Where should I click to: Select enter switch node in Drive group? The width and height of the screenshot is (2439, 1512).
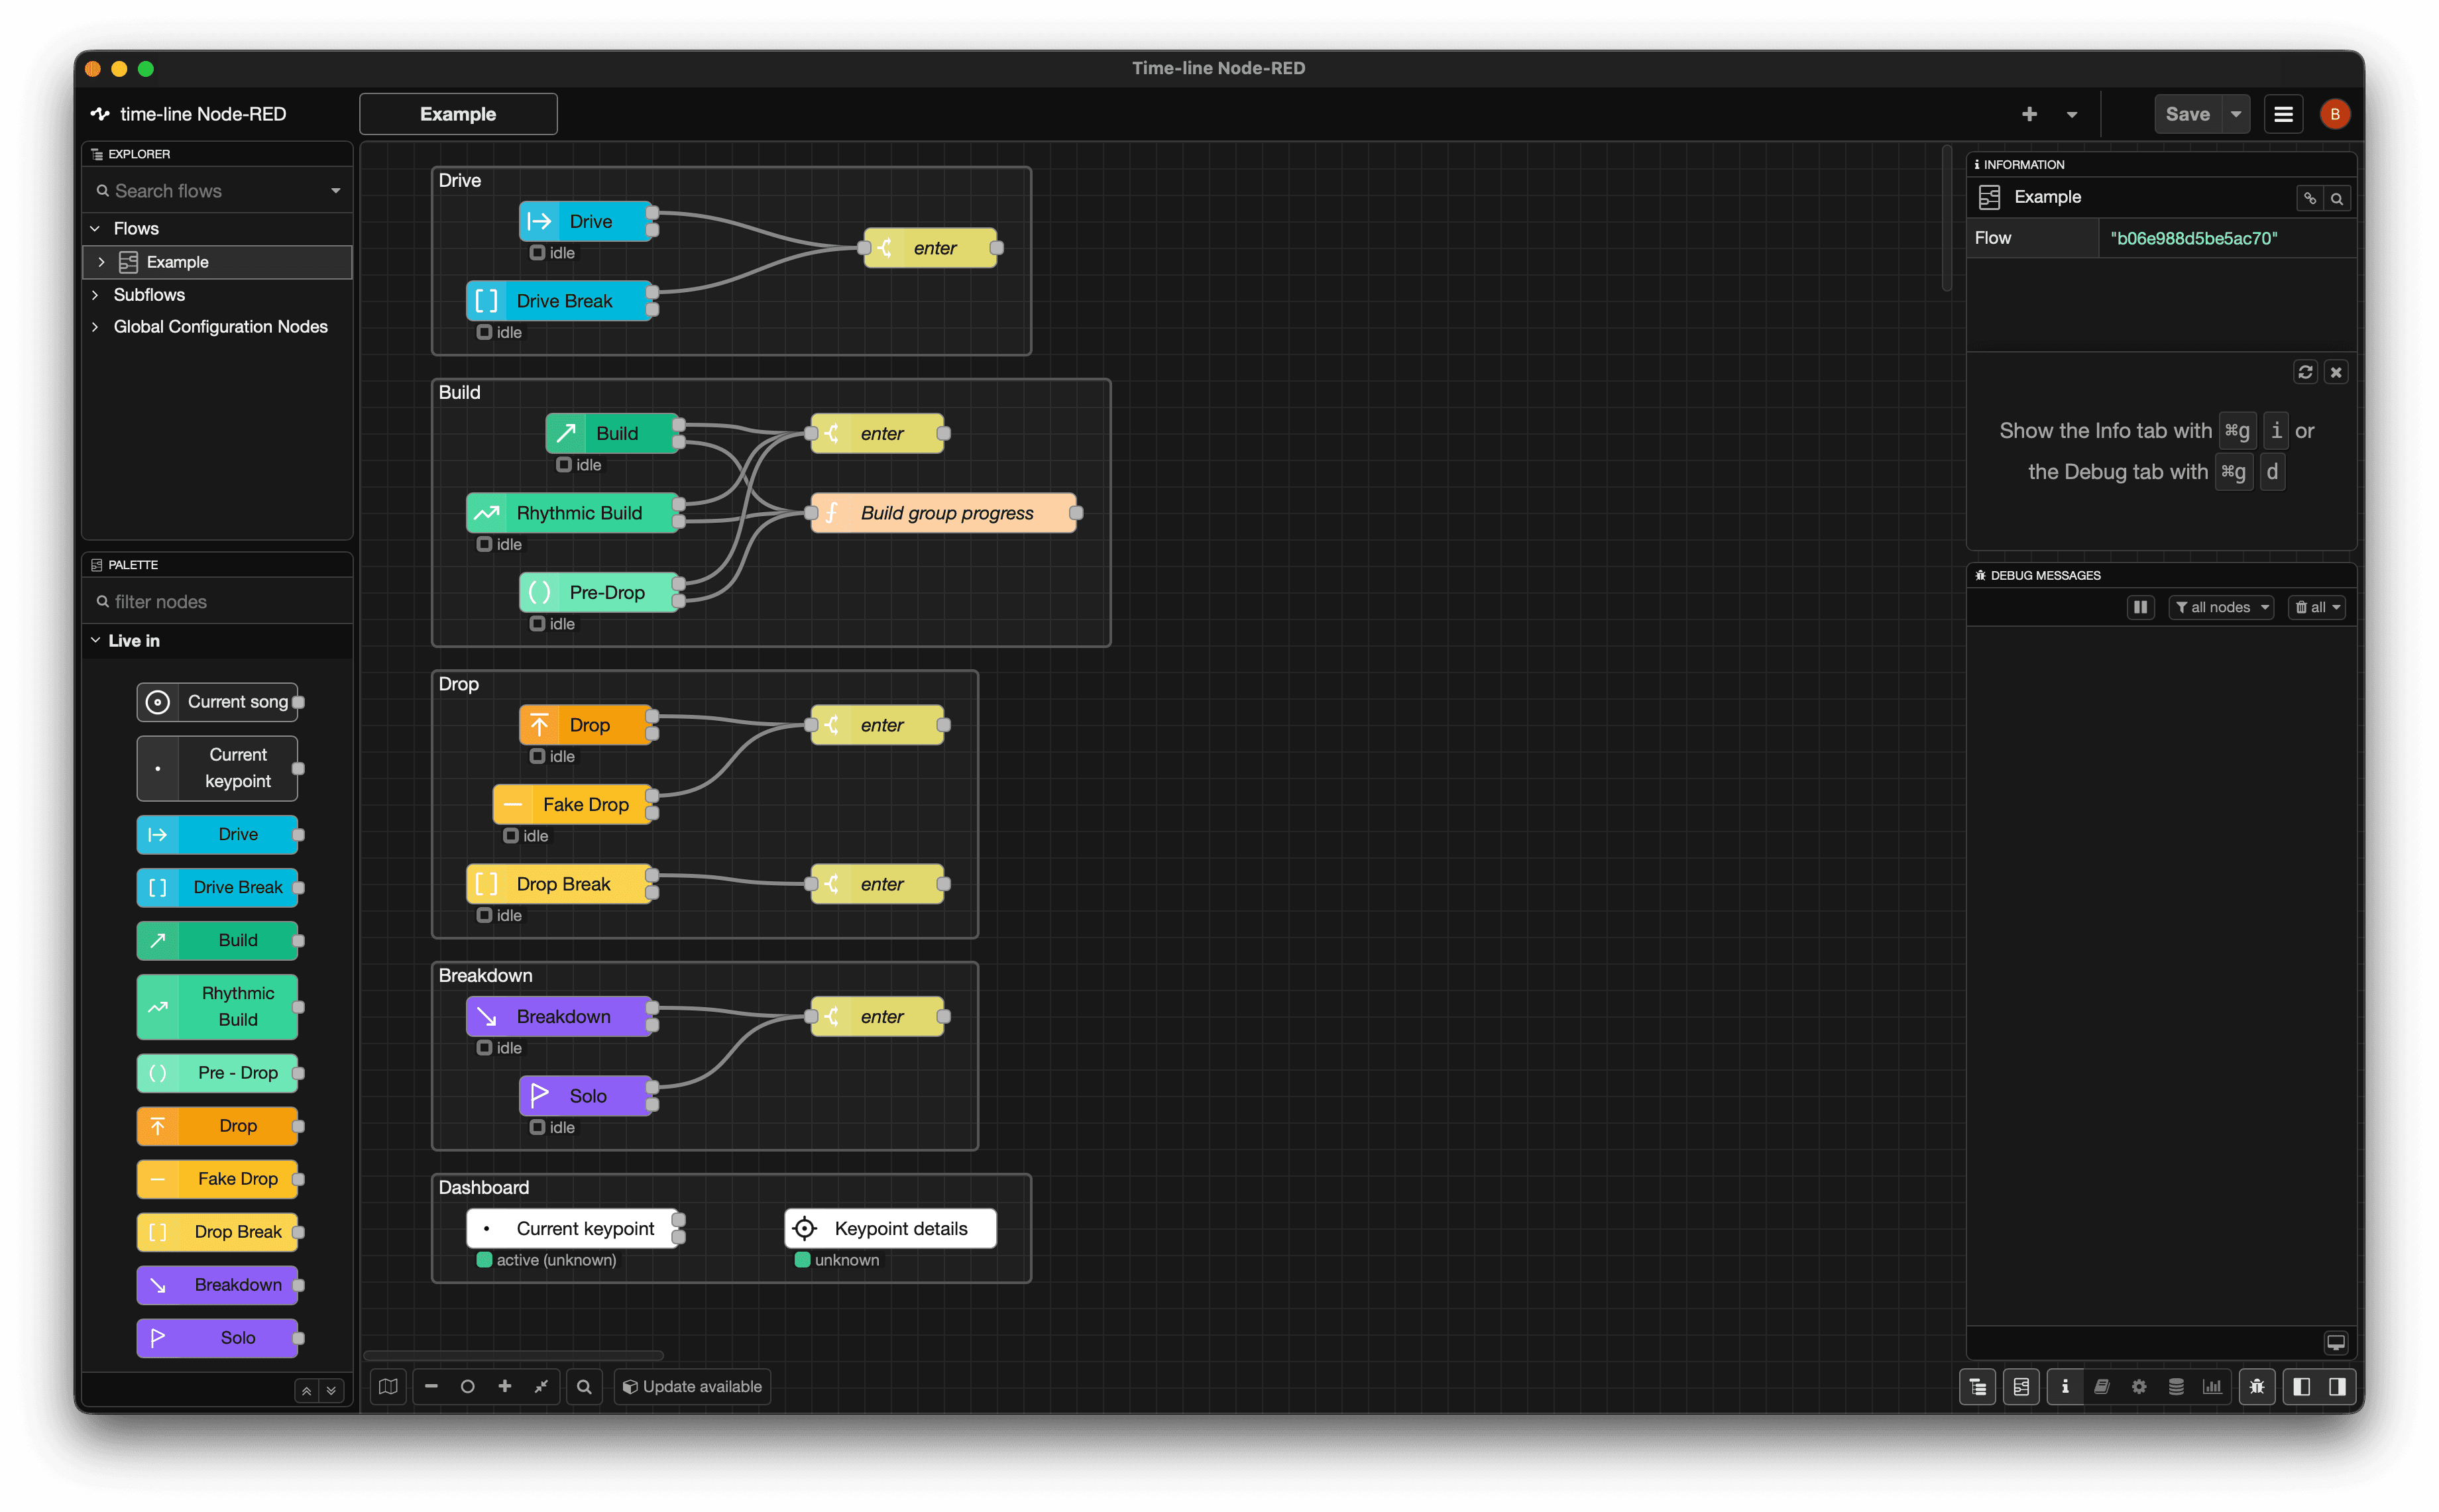(x=930, y=248)
